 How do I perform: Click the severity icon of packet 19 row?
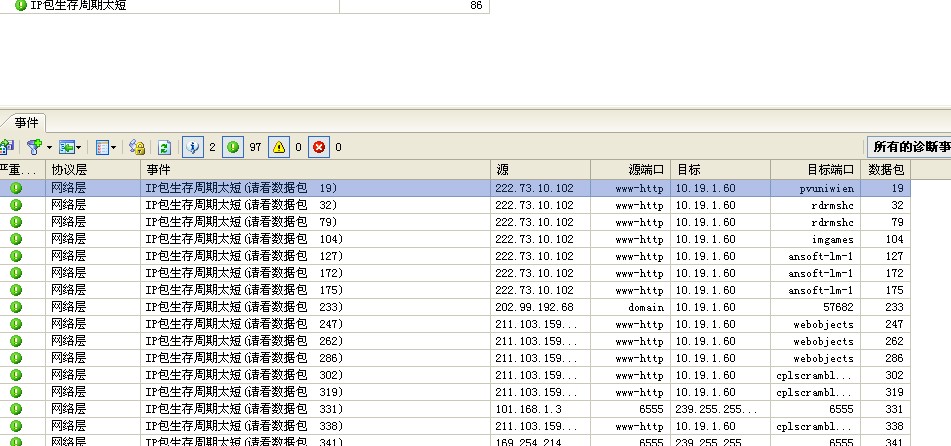[x=16, y=188]
